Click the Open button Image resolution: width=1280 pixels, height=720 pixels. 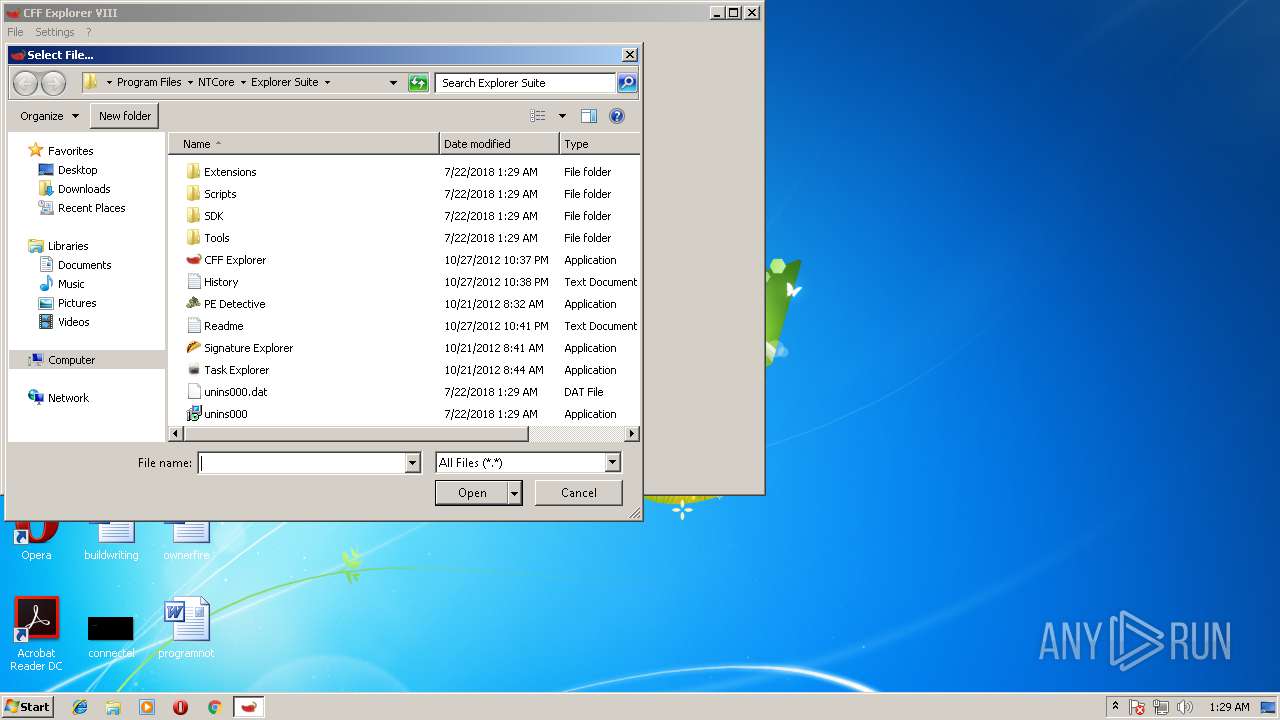tap(472, 493)
